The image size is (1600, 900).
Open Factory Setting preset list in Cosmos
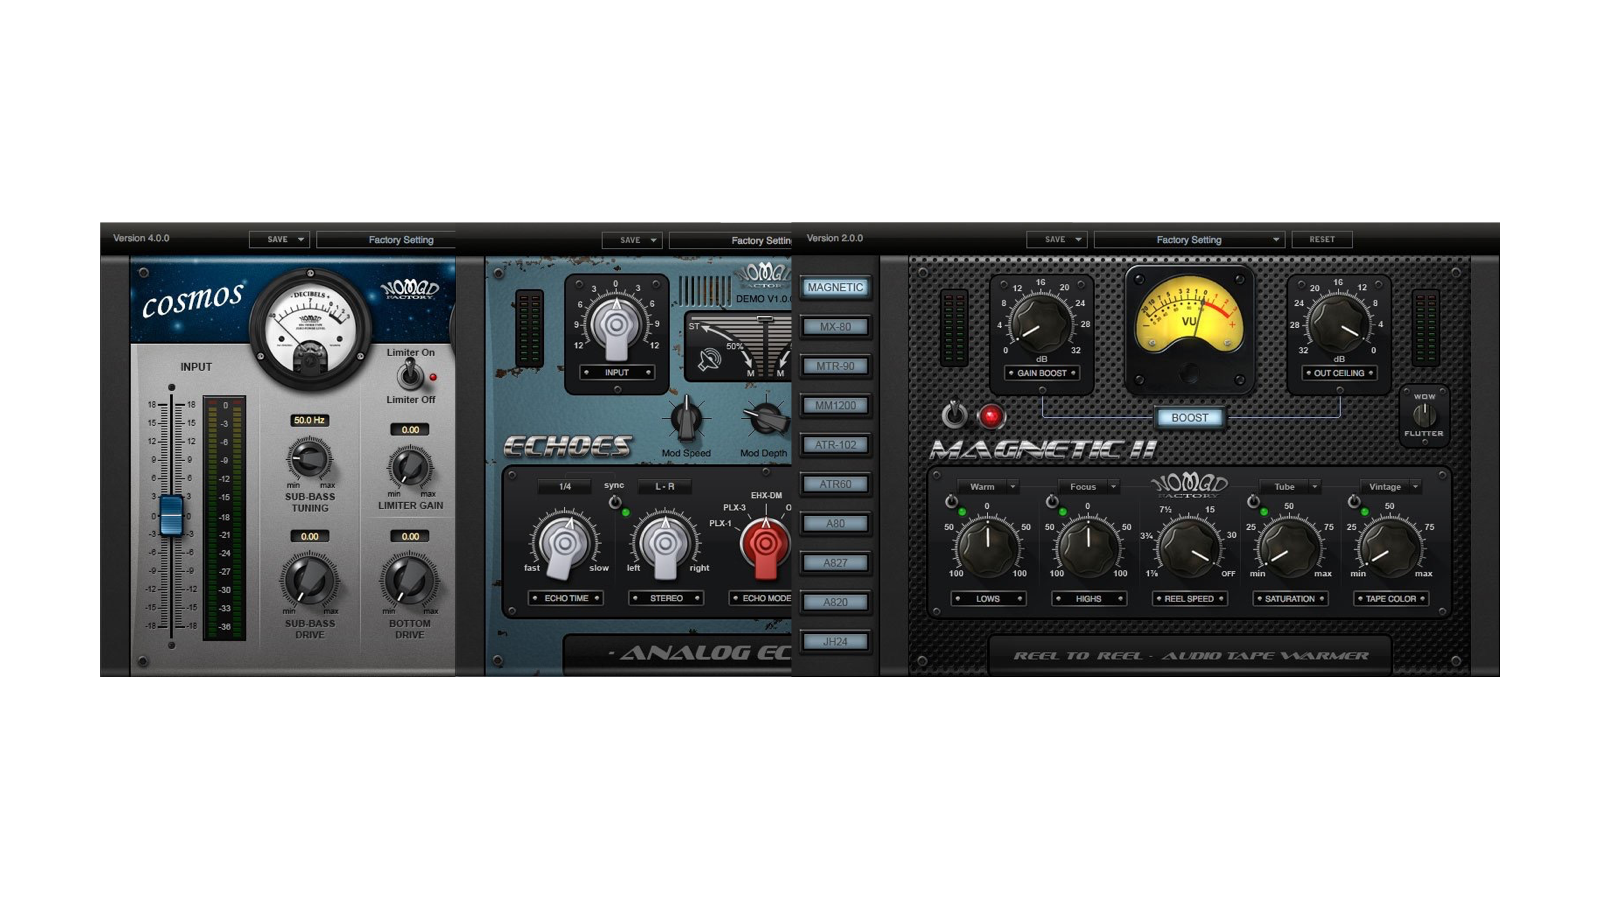pyautogui.click(x=386, y=240)
